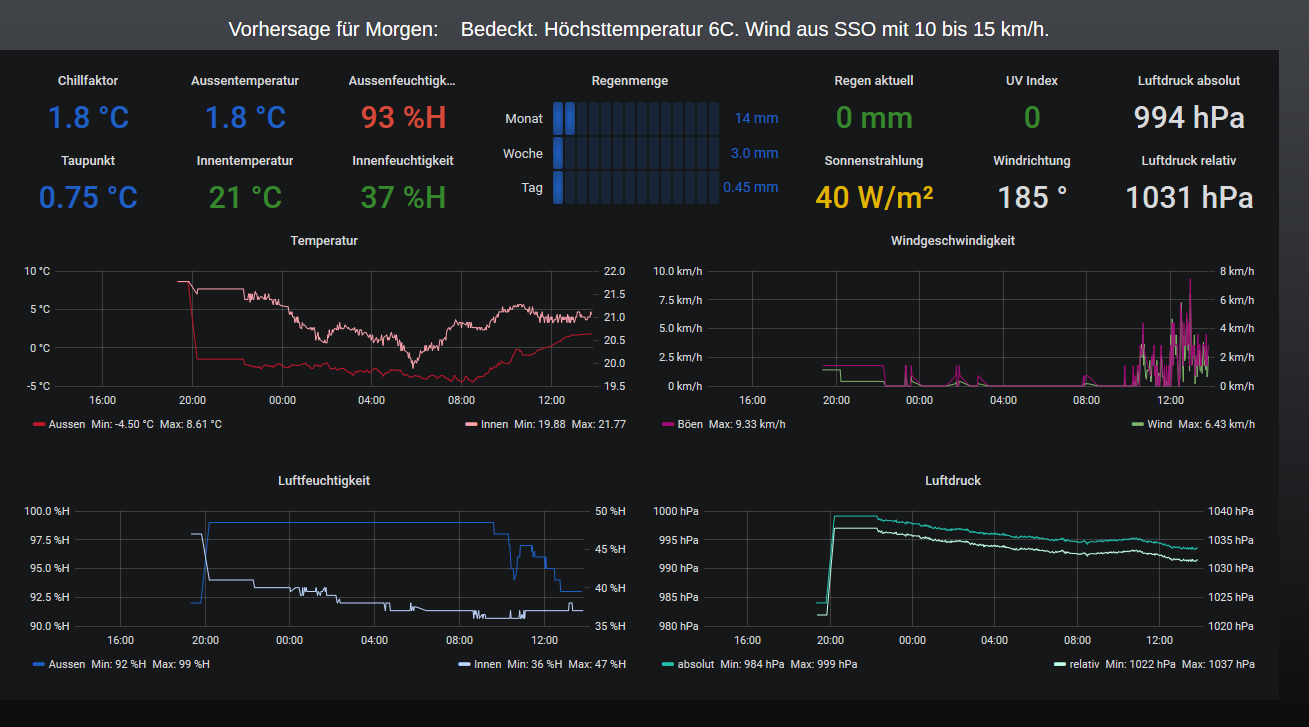Open the Temperatur graph panel title
Viewport: 1309px width, 727px height.
coord(324,241)
